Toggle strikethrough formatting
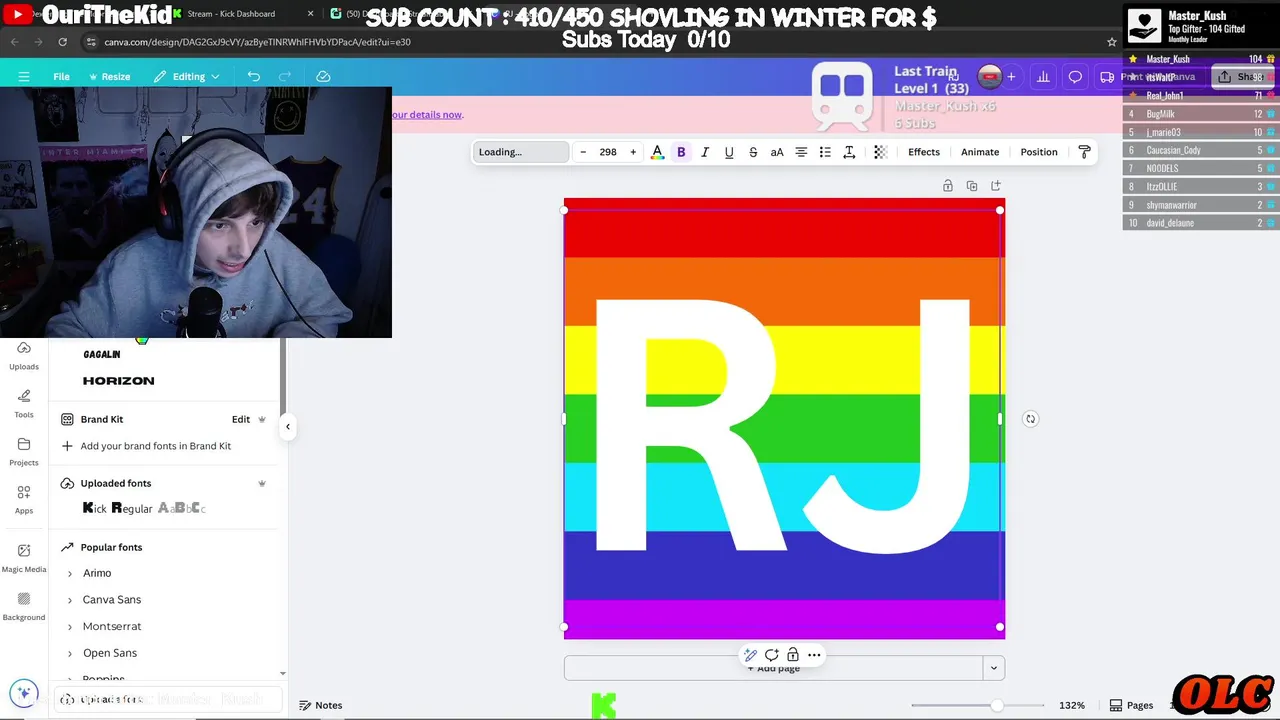Viewport: 1280px width, 720px height. [753, 152]
